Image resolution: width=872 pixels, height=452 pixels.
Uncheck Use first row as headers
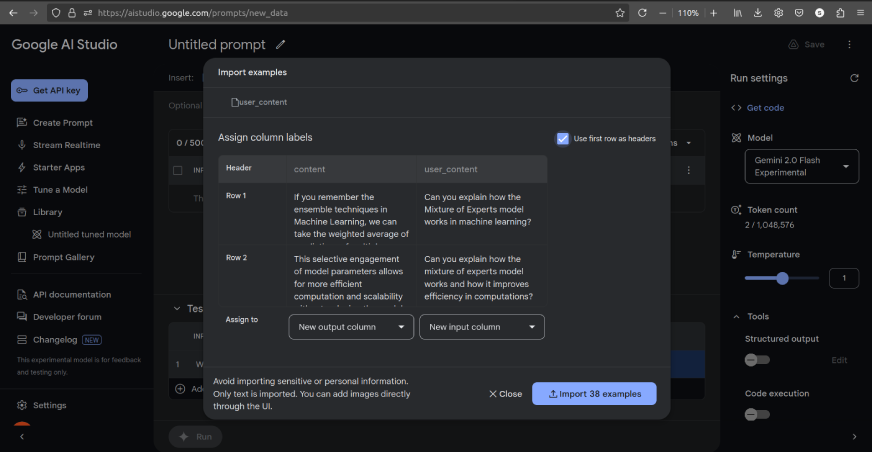(563, 138)
